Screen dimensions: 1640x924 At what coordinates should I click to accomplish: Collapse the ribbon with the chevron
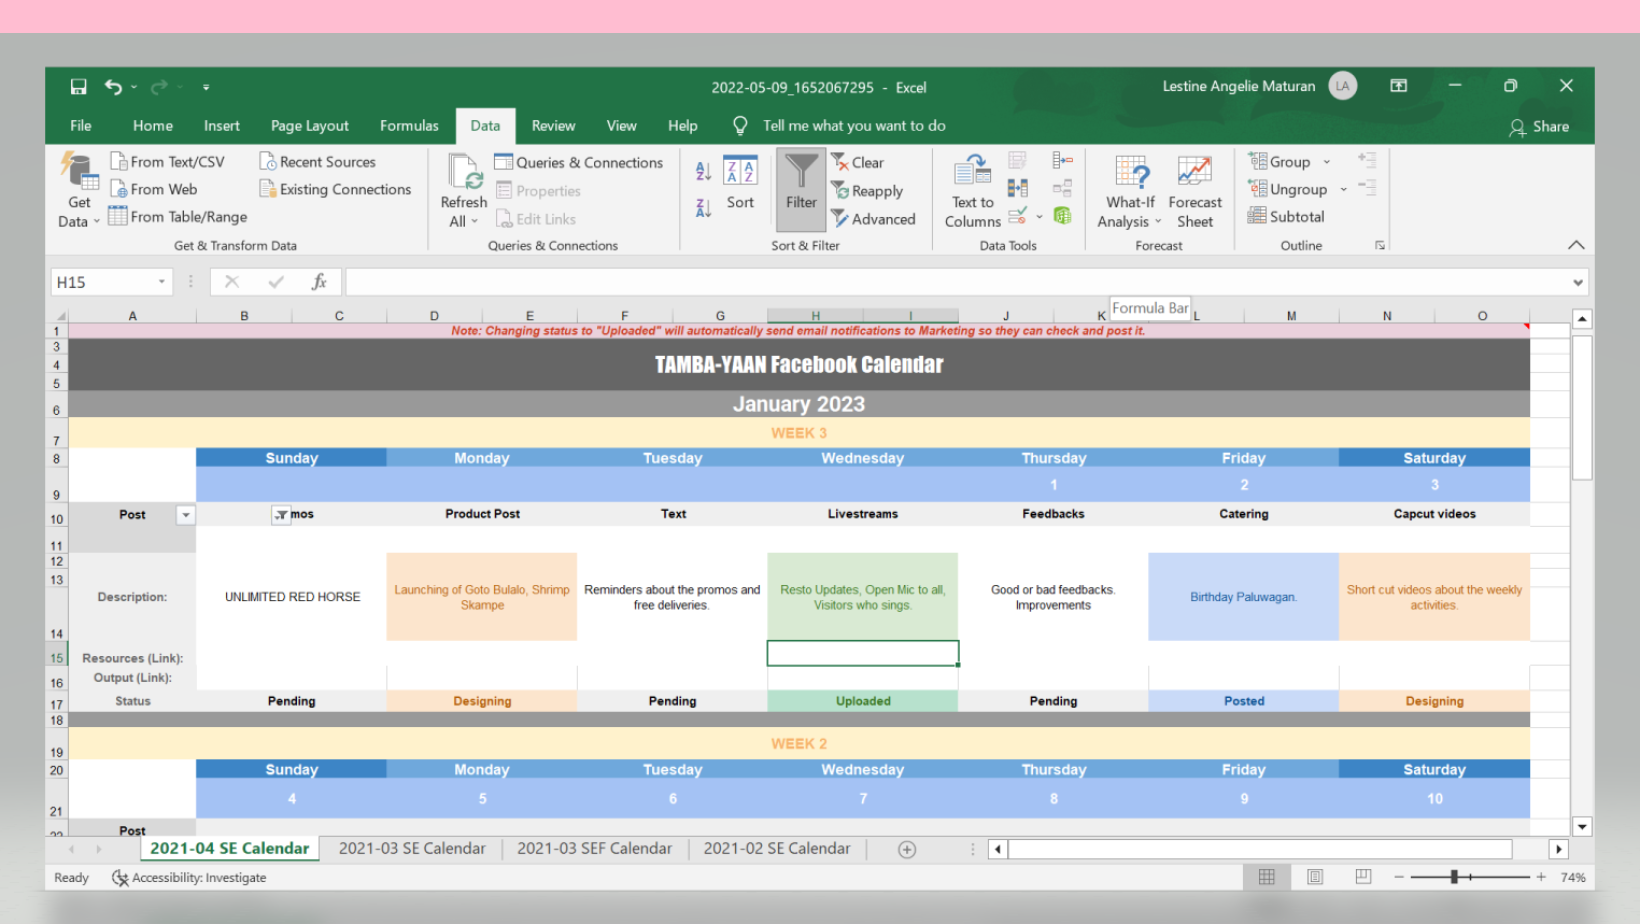pos(1576,245)
